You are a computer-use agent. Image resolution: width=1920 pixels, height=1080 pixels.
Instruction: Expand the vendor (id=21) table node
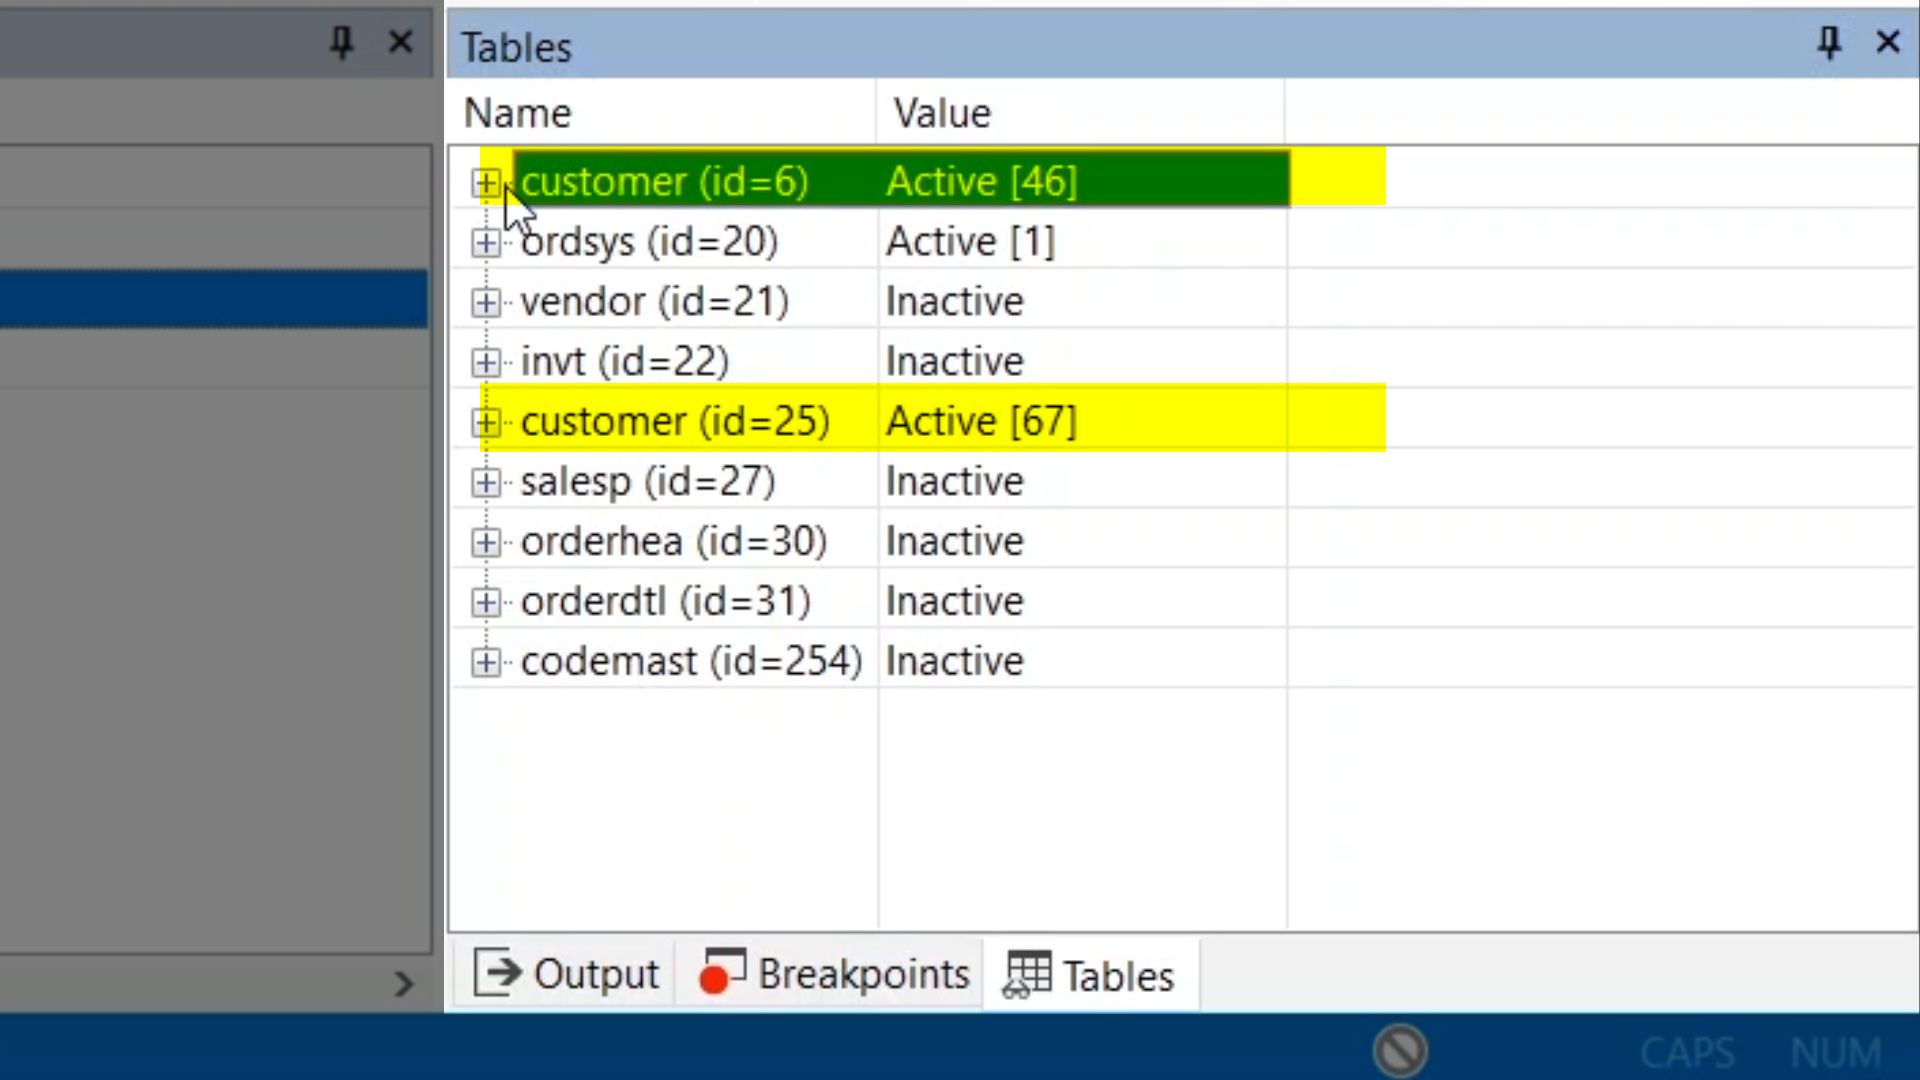pyautogui.click(x=486, y=302)
